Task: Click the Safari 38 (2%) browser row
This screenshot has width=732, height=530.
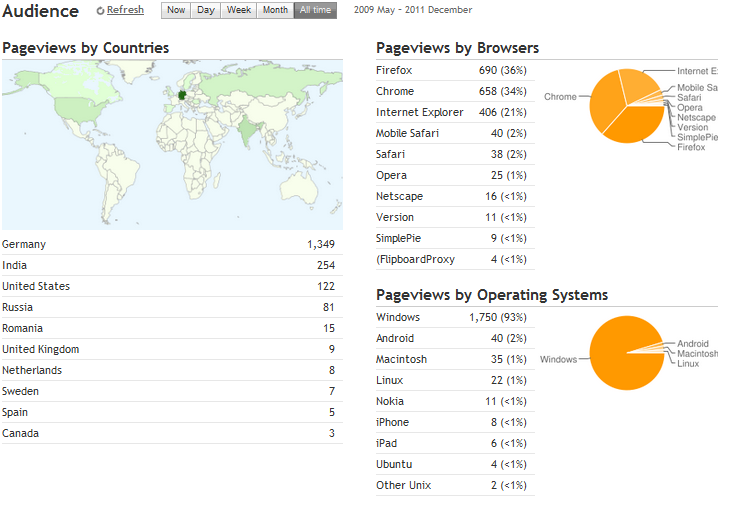Action: pos(455,154)
